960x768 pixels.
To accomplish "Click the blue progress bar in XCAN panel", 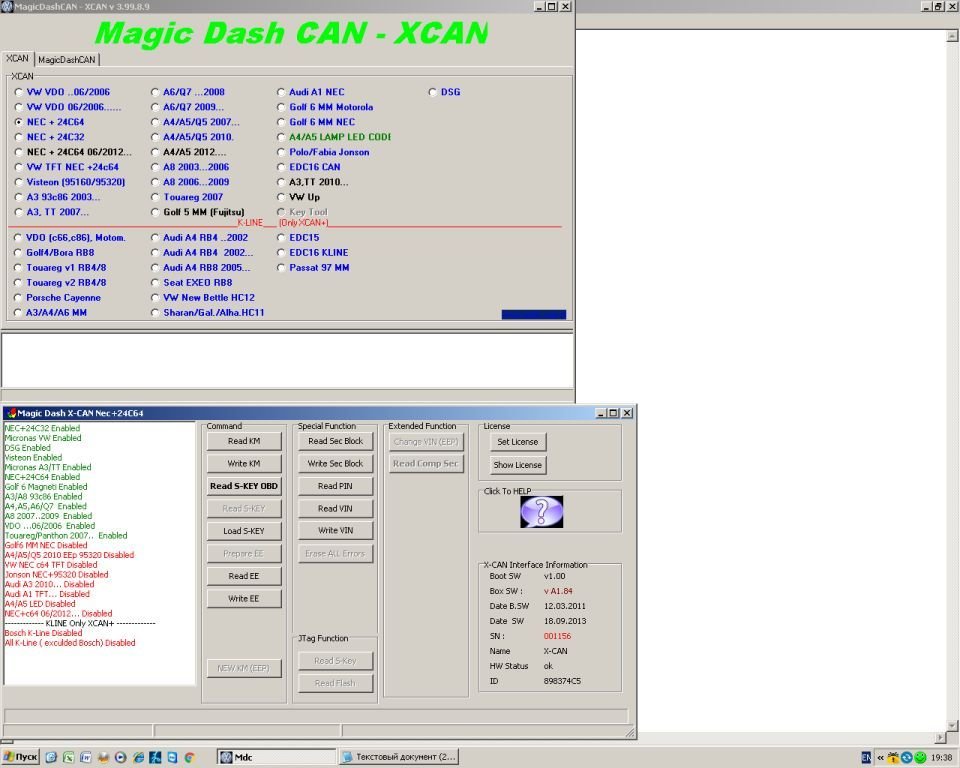I will click(533, 314).
